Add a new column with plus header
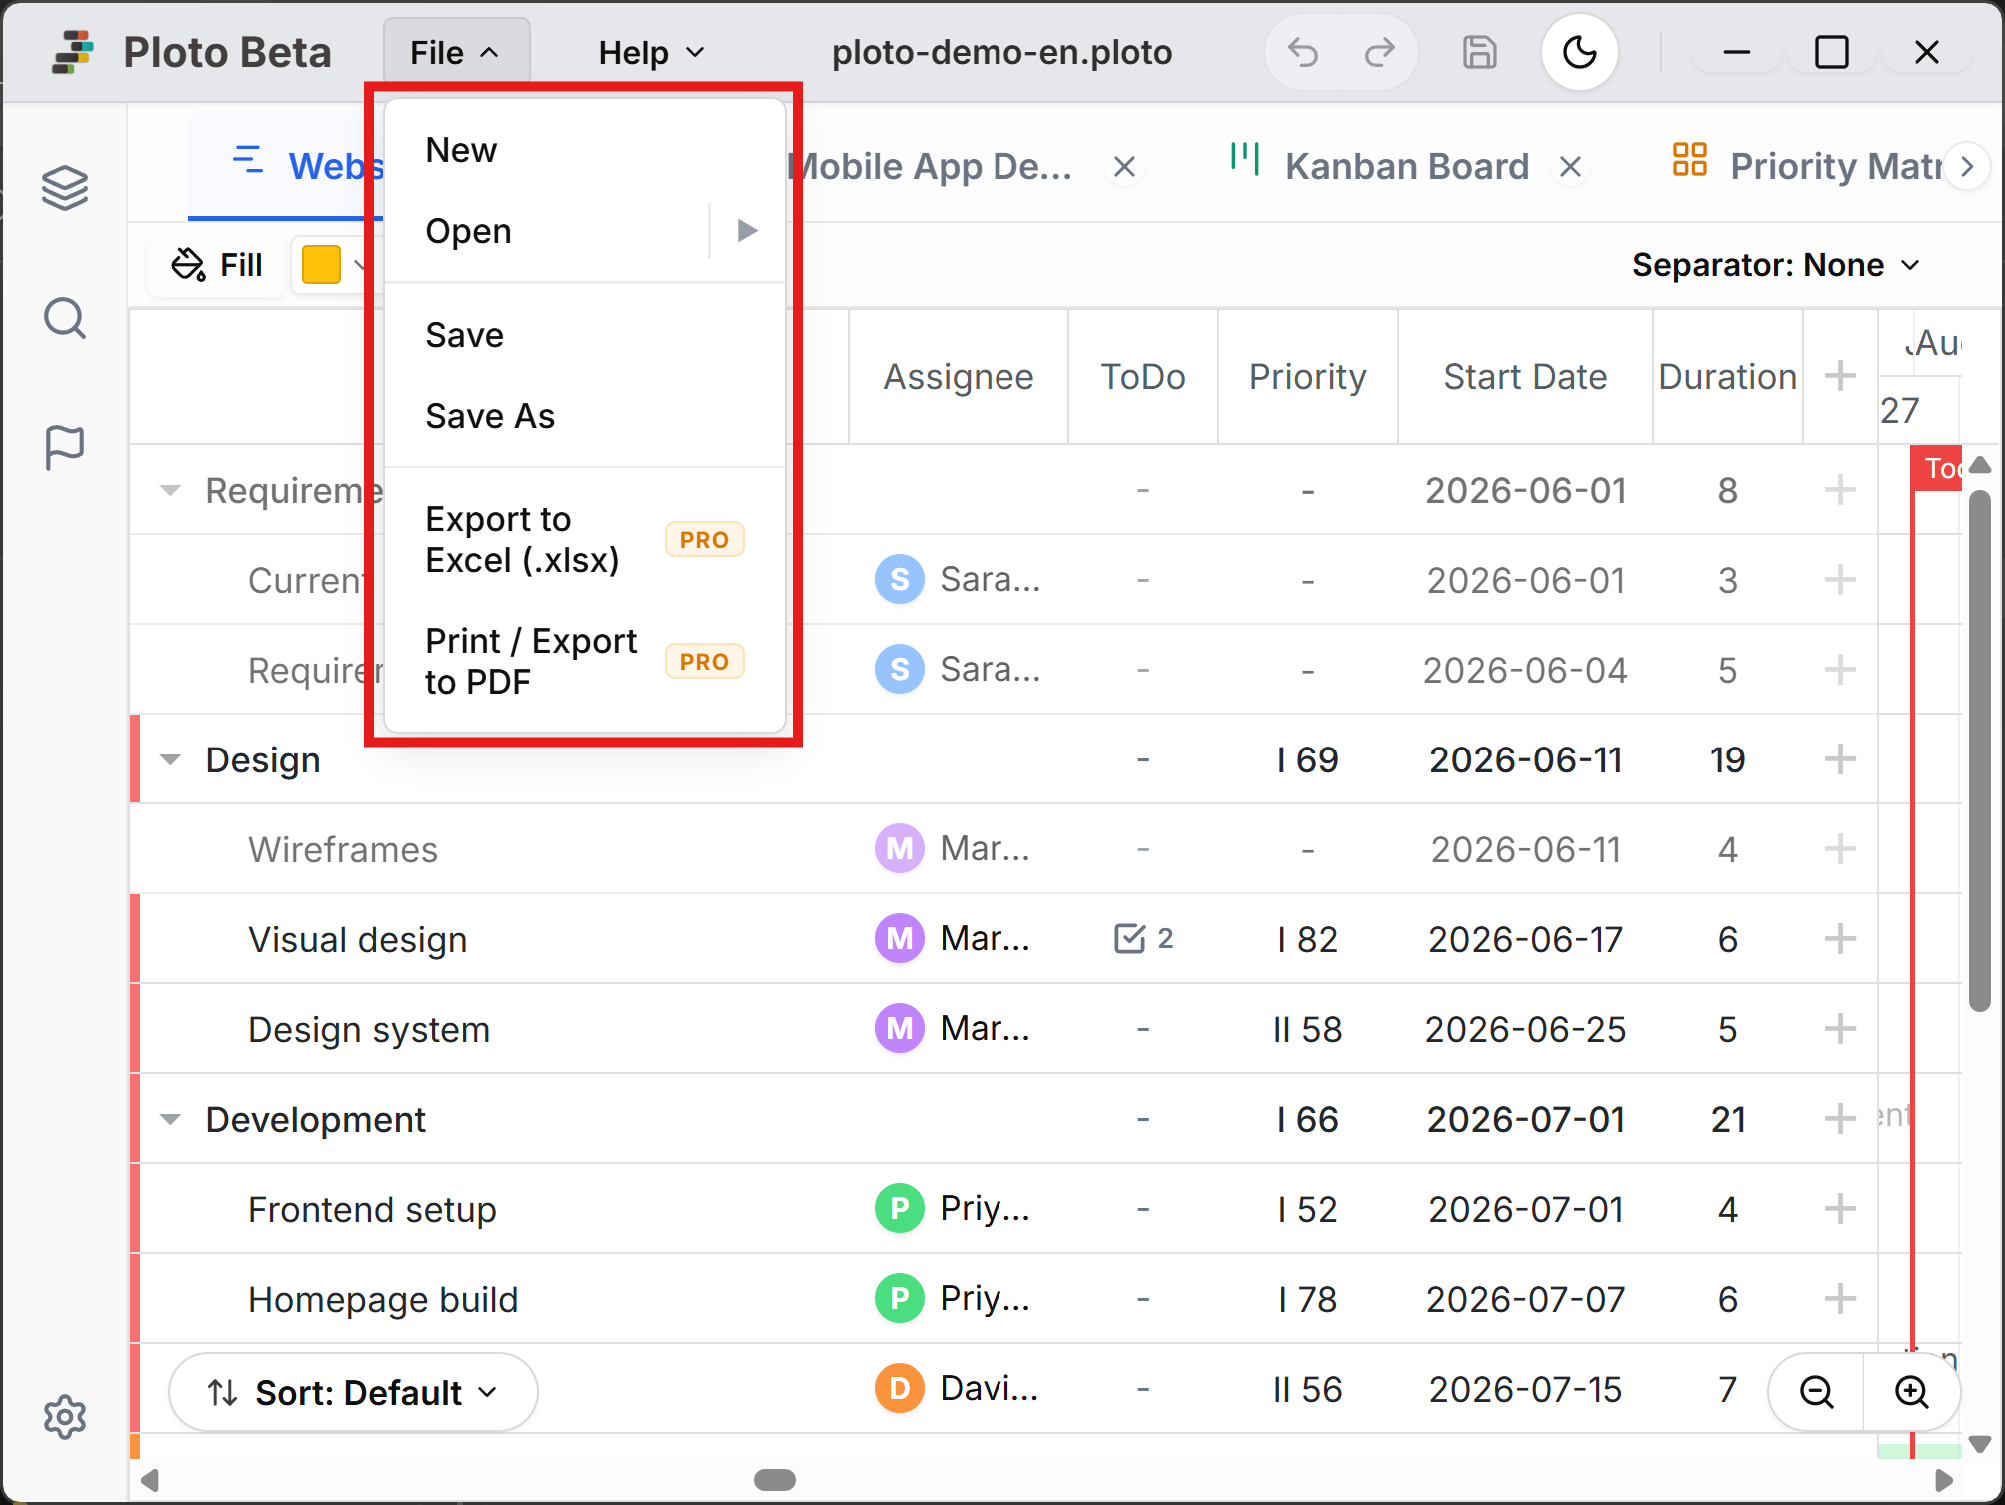 [1840, 376]
